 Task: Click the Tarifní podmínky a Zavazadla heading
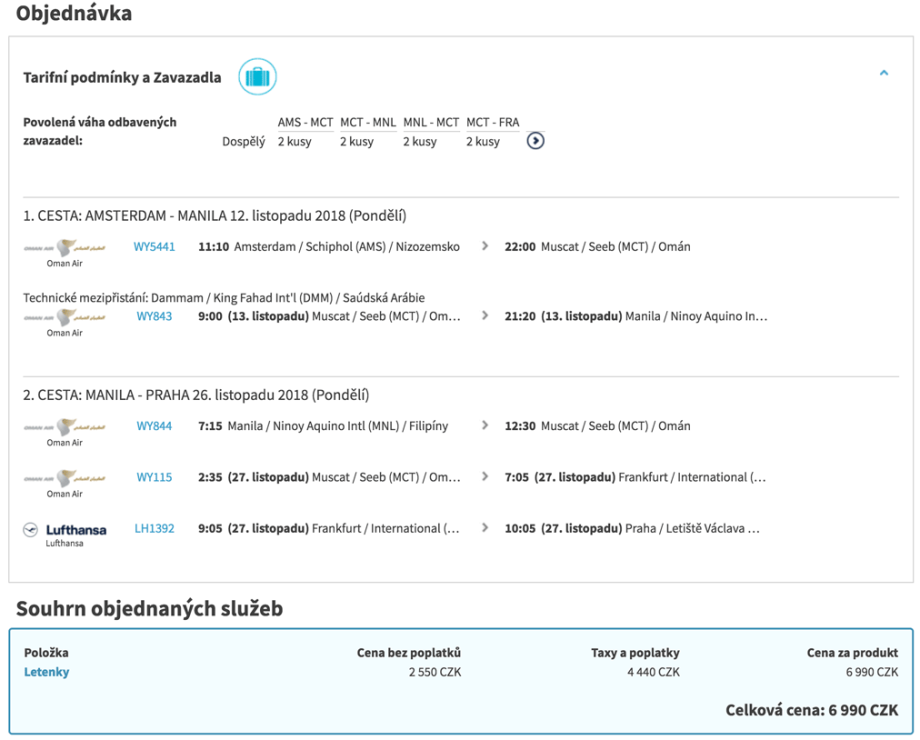tap(122, 78)
